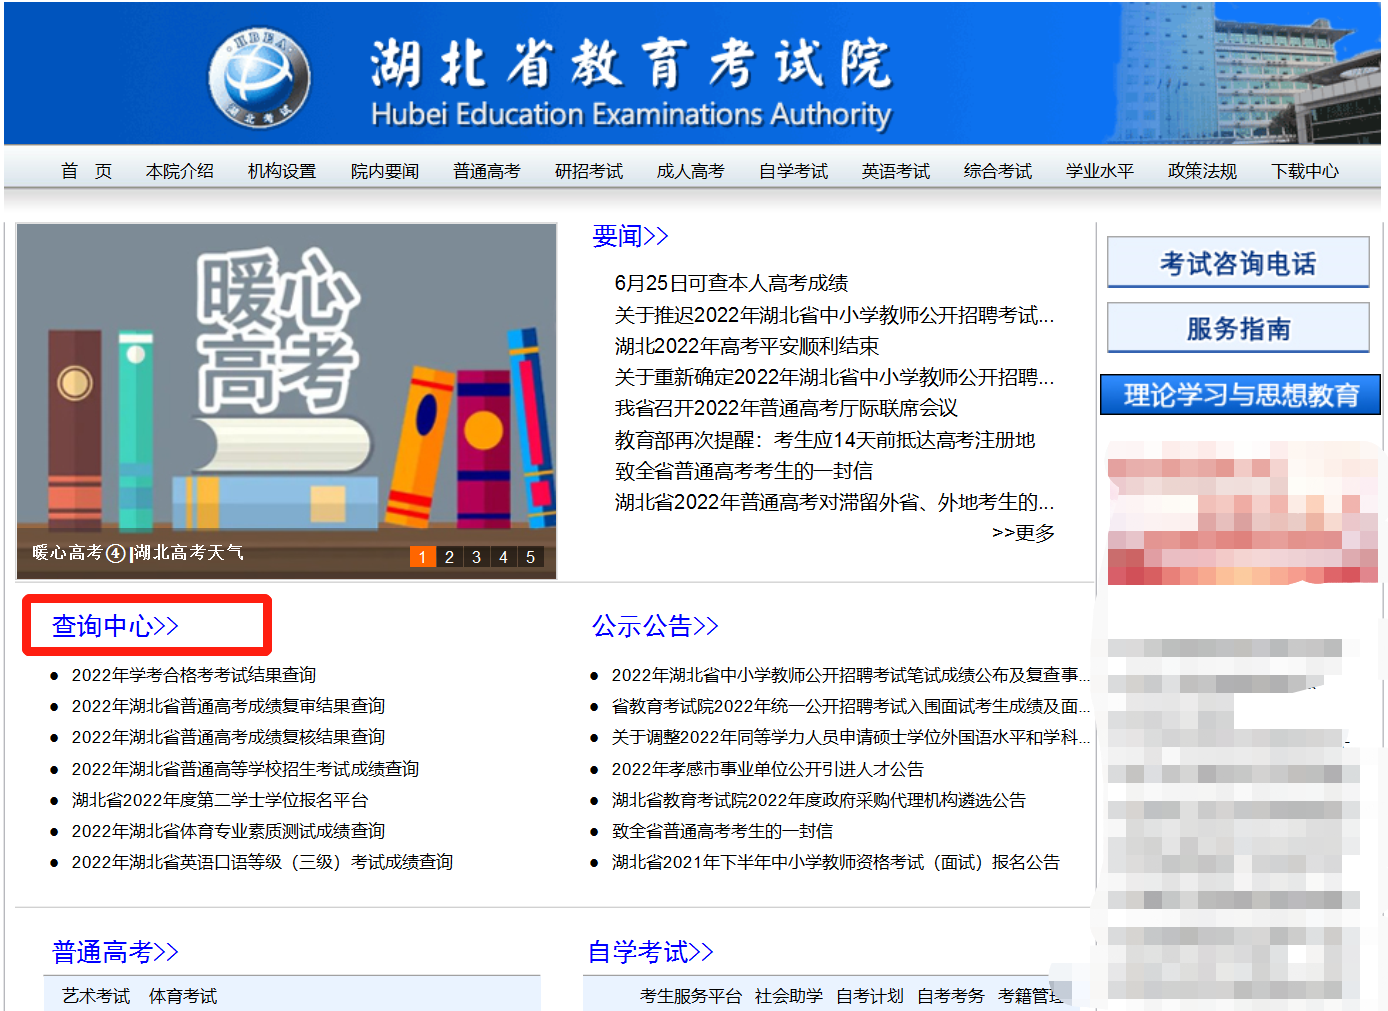This screenshot has height=1011, width=1388.
Task: Click the 暖心高考 banner image
Action: 286,400
